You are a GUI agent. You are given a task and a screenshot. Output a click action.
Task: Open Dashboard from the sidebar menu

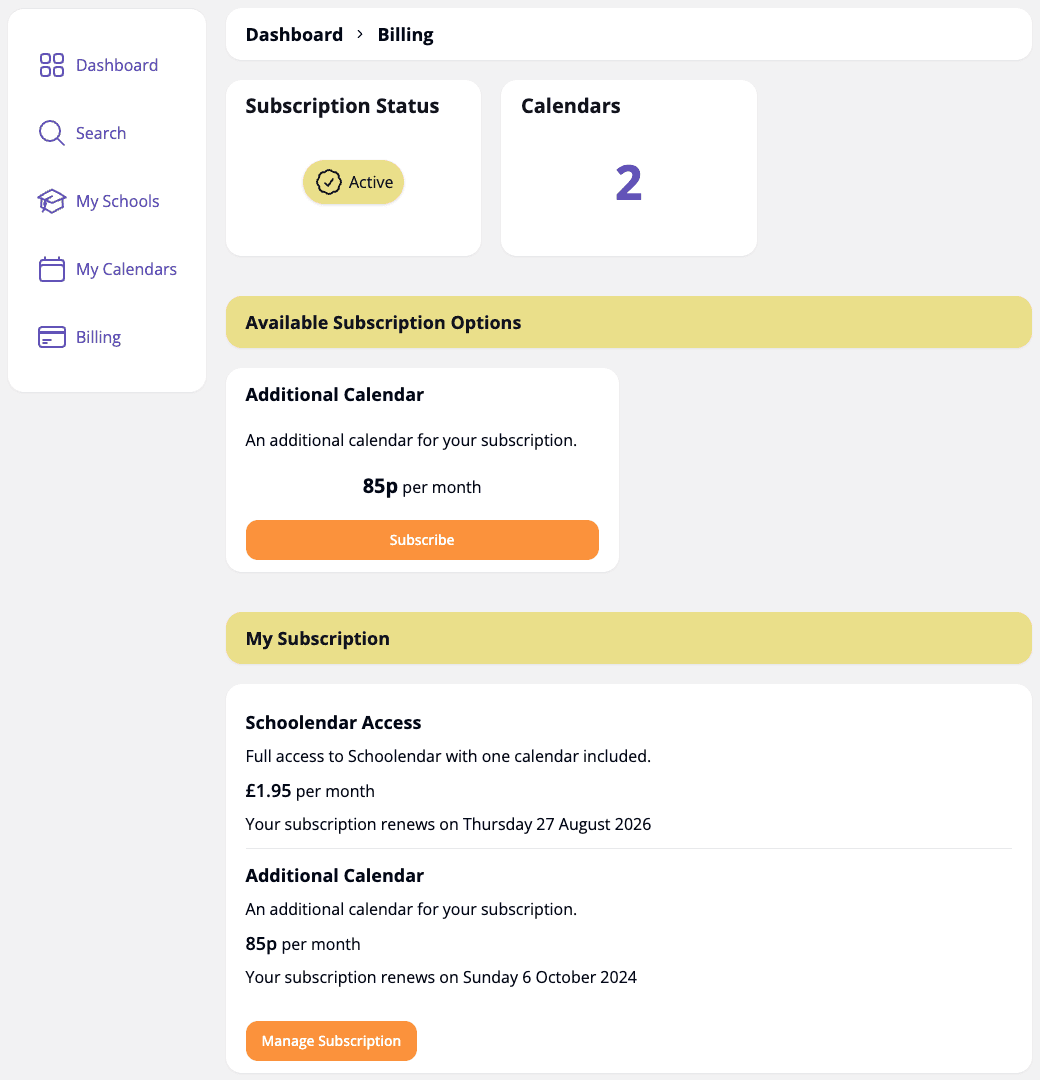[117, 66]
